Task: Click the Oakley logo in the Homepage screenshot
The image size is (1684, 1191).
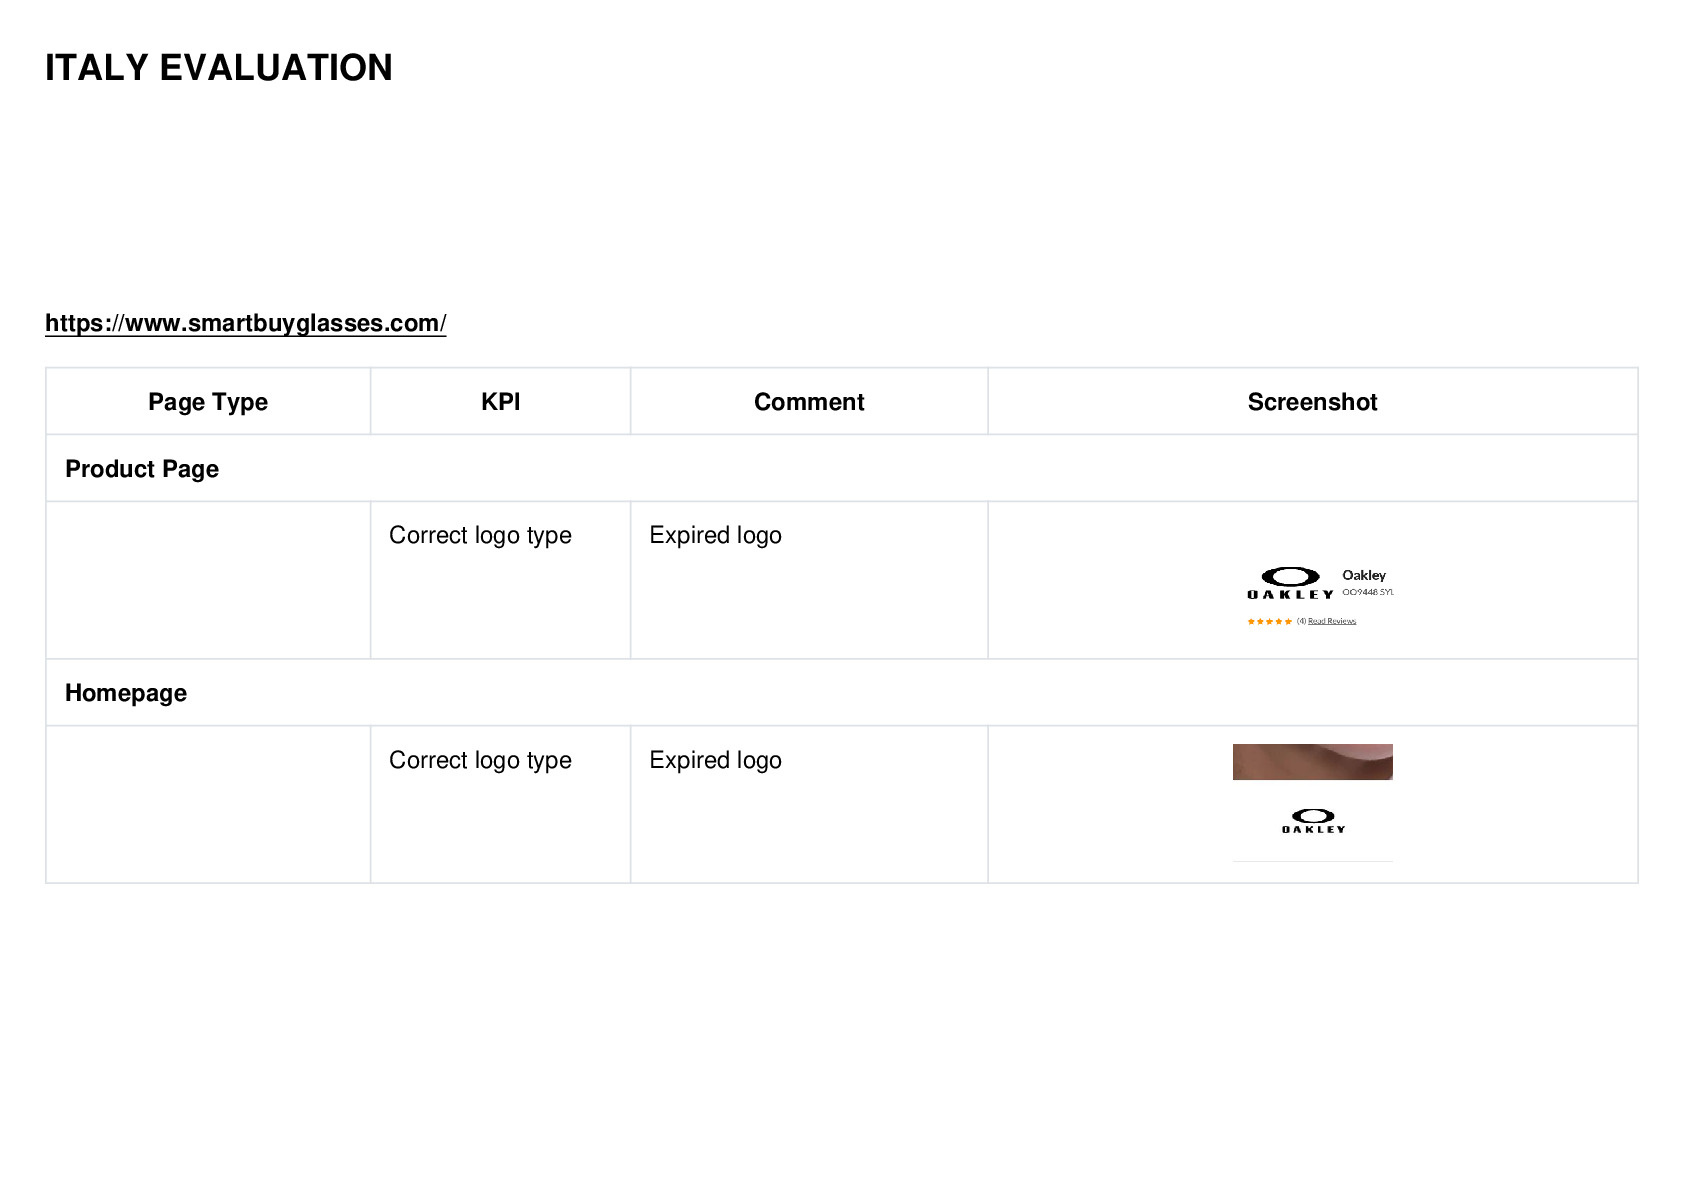Action: 1313,821
